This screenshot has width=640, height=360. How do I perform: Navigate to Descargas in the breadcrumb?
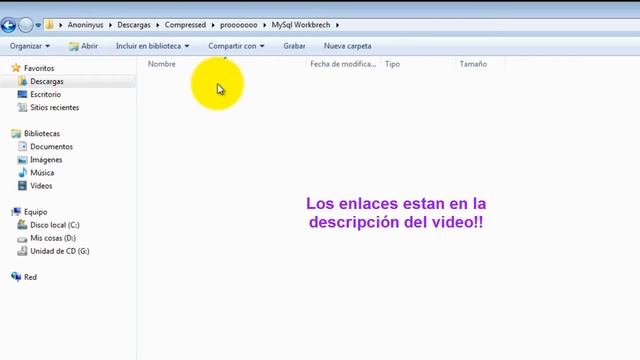pos(134,25)
